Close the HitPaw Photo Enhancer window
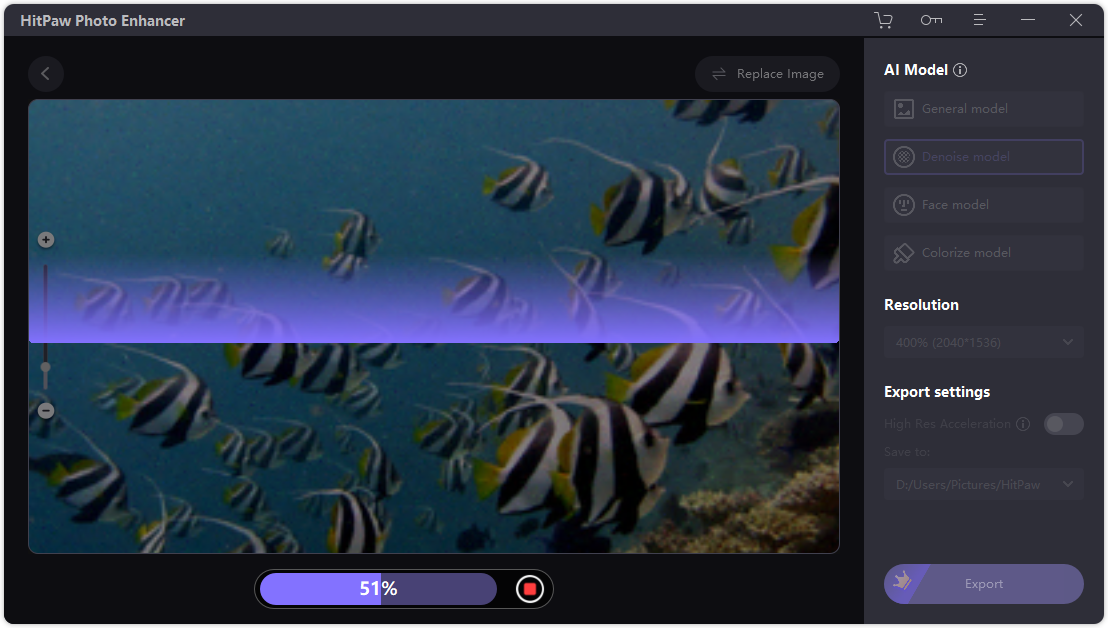This screenshot has width=1108, height=628. [x=1075, y=20]
